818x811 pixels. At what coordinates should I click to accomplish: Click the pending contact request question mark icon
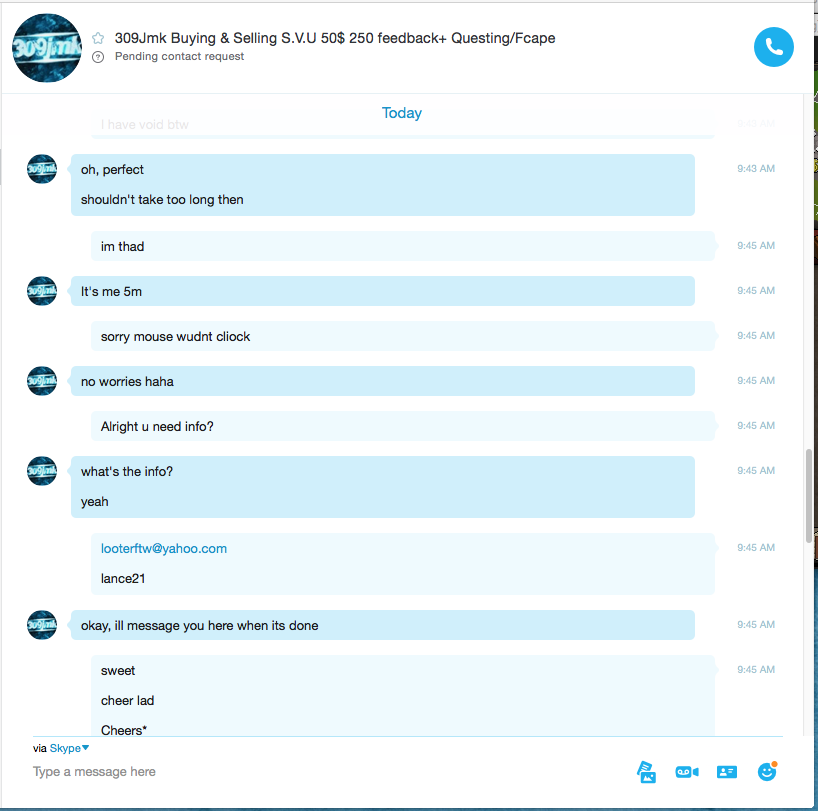coord(98,57)
